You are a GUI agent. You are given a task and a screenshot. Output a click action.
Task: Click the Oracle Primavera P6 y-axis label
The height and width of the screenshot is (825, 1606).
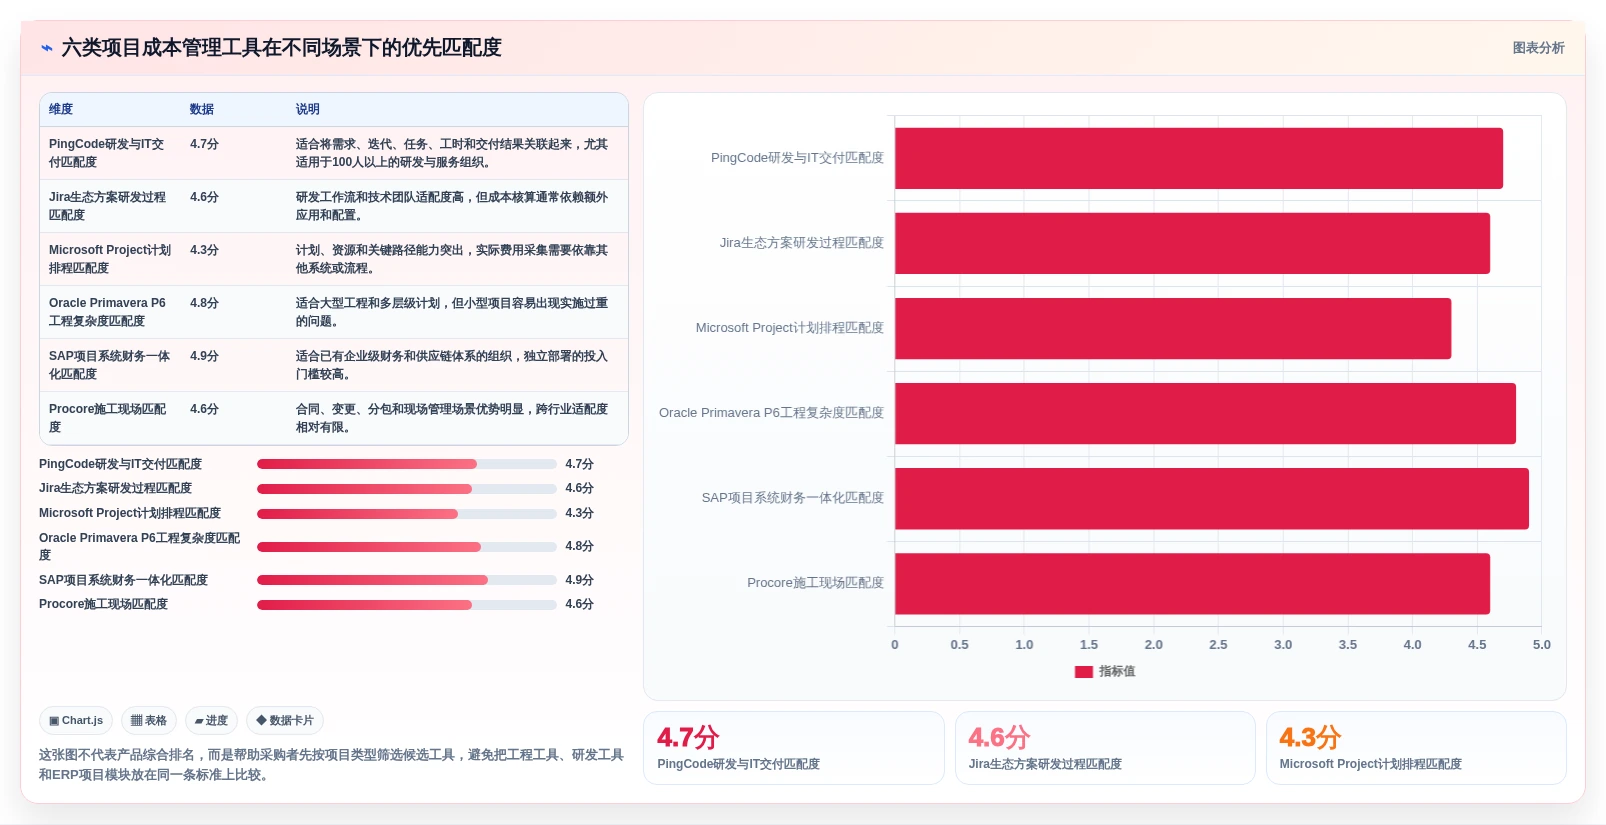[x=771, y=413]
